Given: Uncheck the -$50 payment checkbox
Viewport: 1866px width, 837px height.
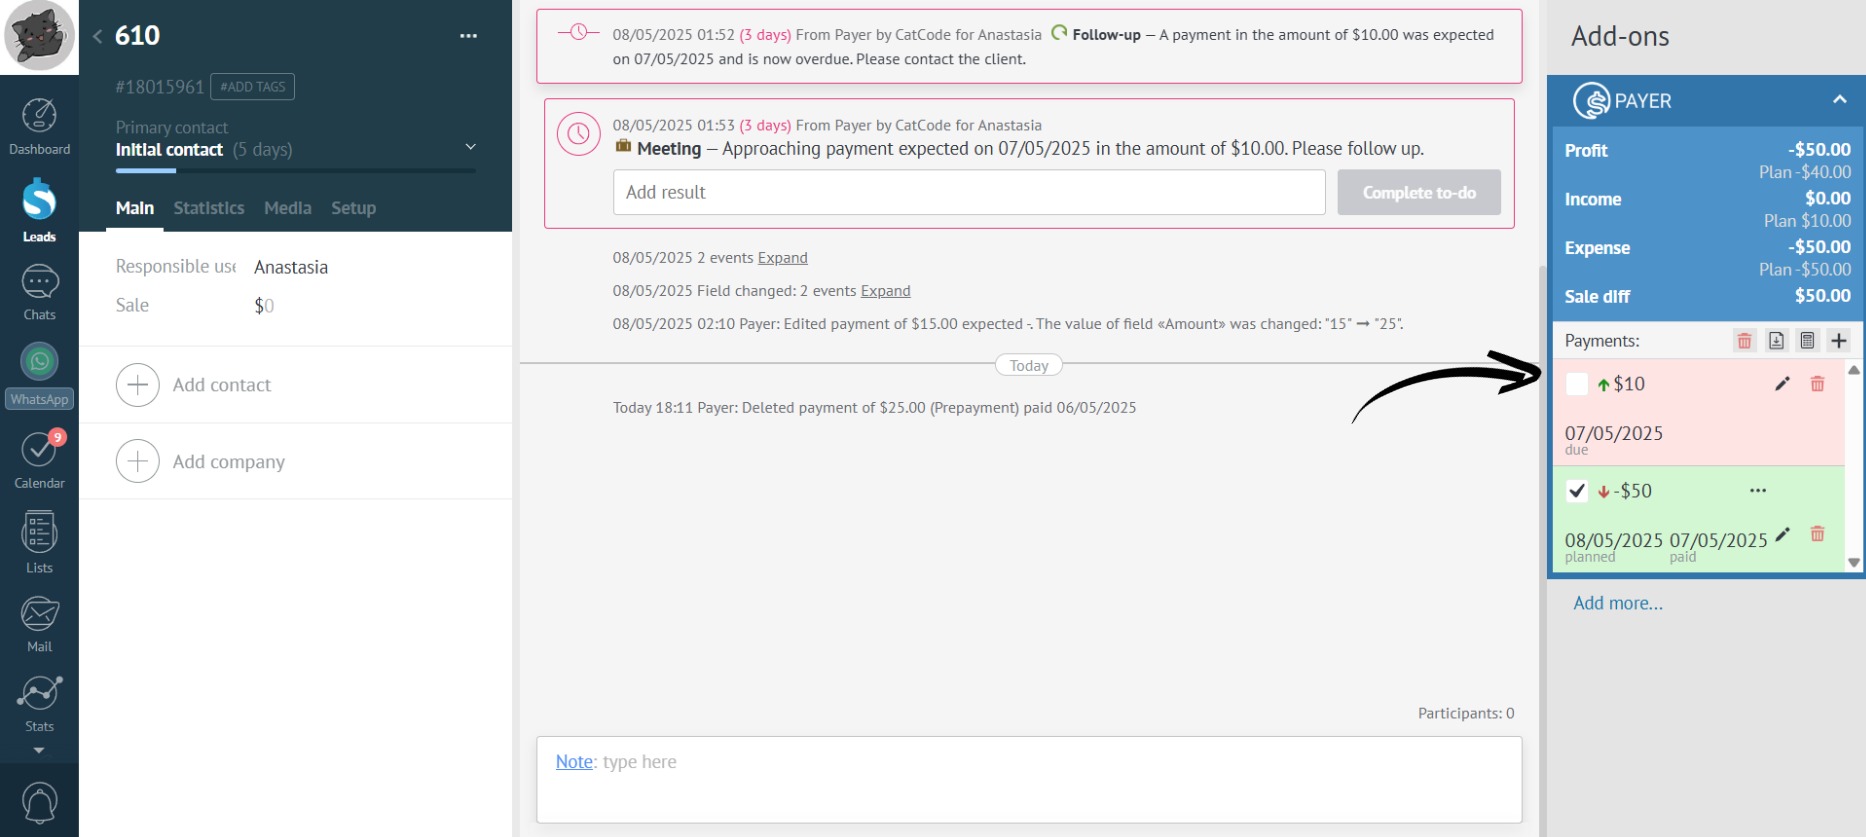Looking at the screenshot, I should click(x=1577, y=491).
